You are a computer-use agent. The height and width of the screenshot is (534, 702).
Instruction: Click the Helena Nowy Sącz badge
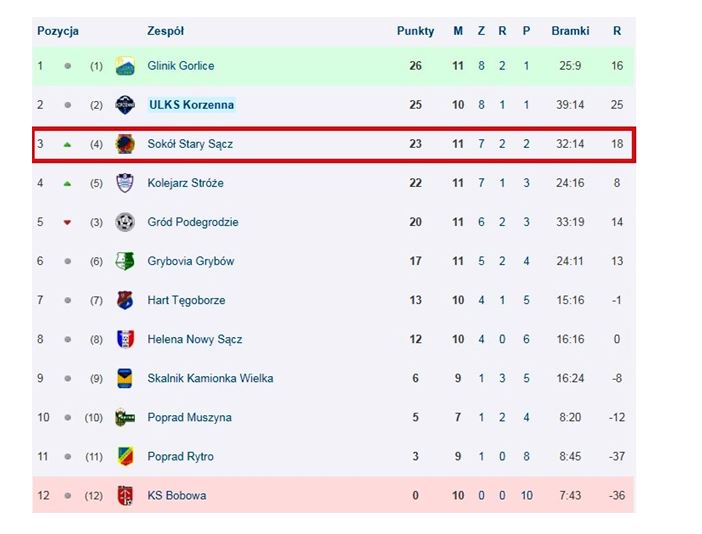125,339
